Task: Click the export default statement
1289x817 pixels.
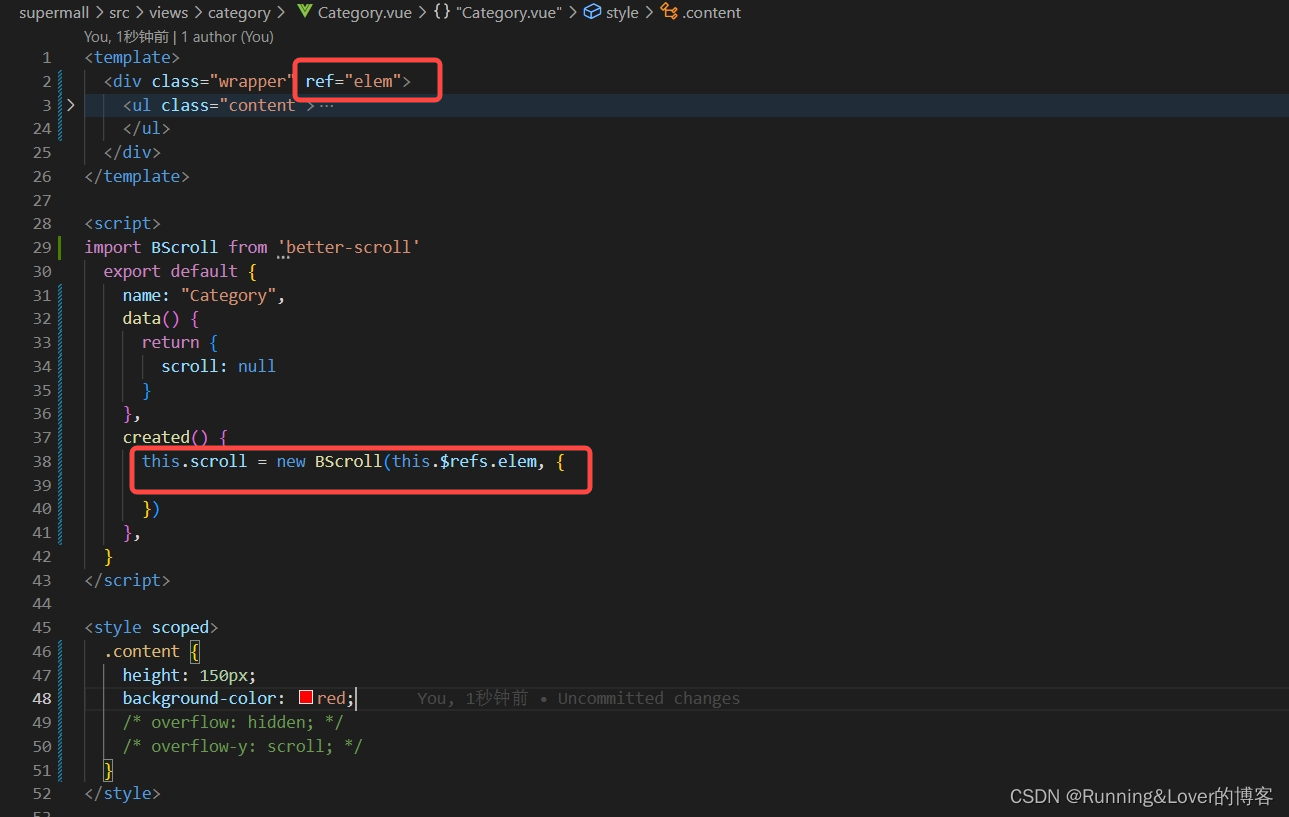Action: coord(170,271)
